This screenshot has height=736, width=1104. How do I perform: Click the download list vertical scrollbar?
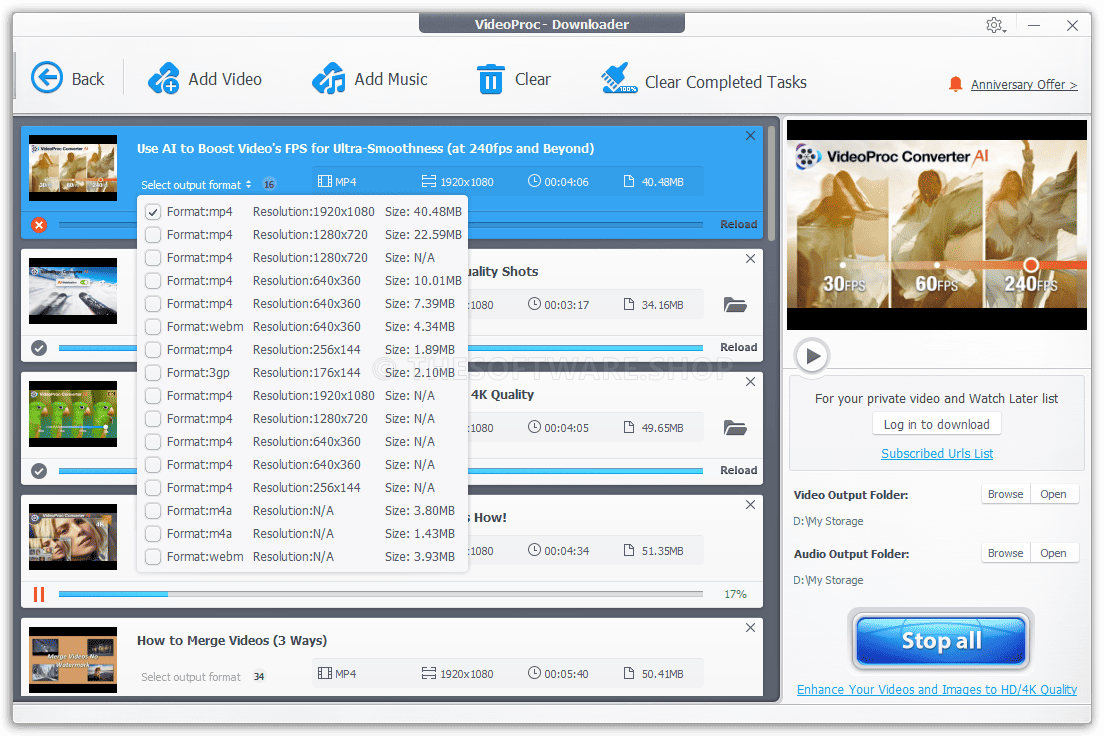click(771, 183)
